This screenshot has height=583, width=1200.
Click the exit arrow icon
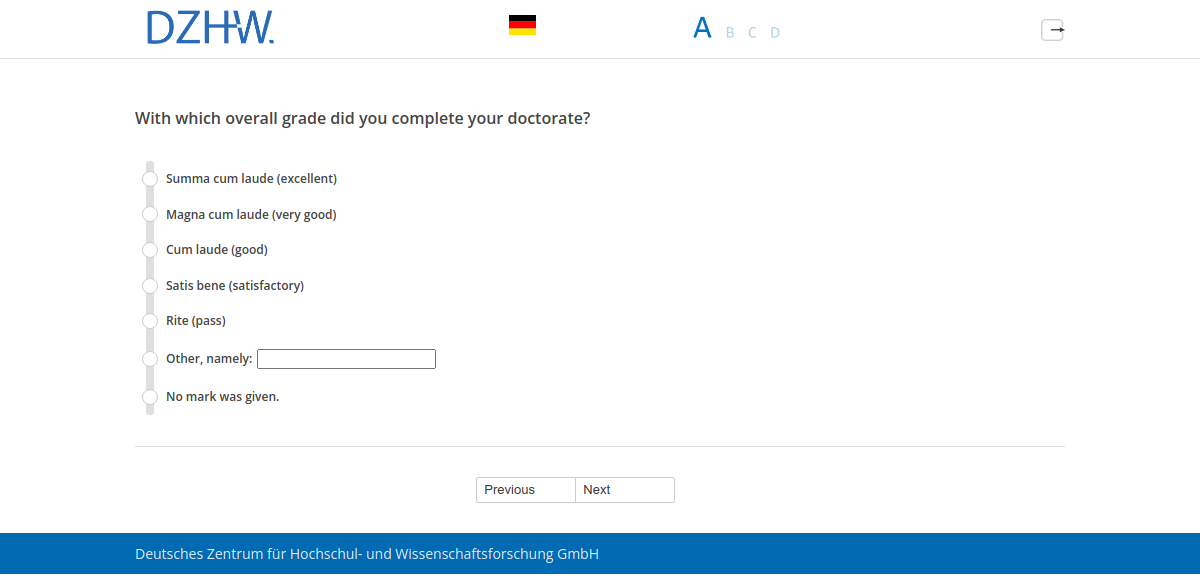coord(1052,30)
